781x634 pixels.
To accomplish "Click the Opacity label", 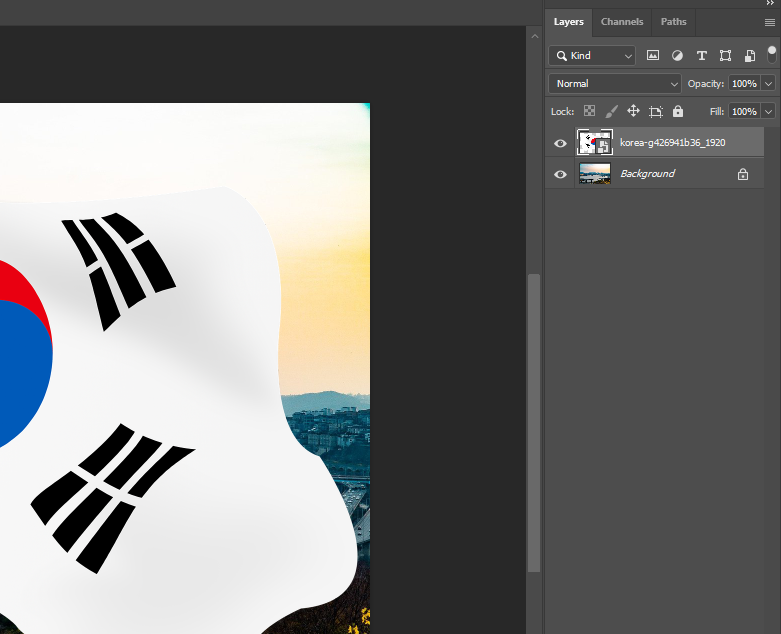I will point(705,84).
